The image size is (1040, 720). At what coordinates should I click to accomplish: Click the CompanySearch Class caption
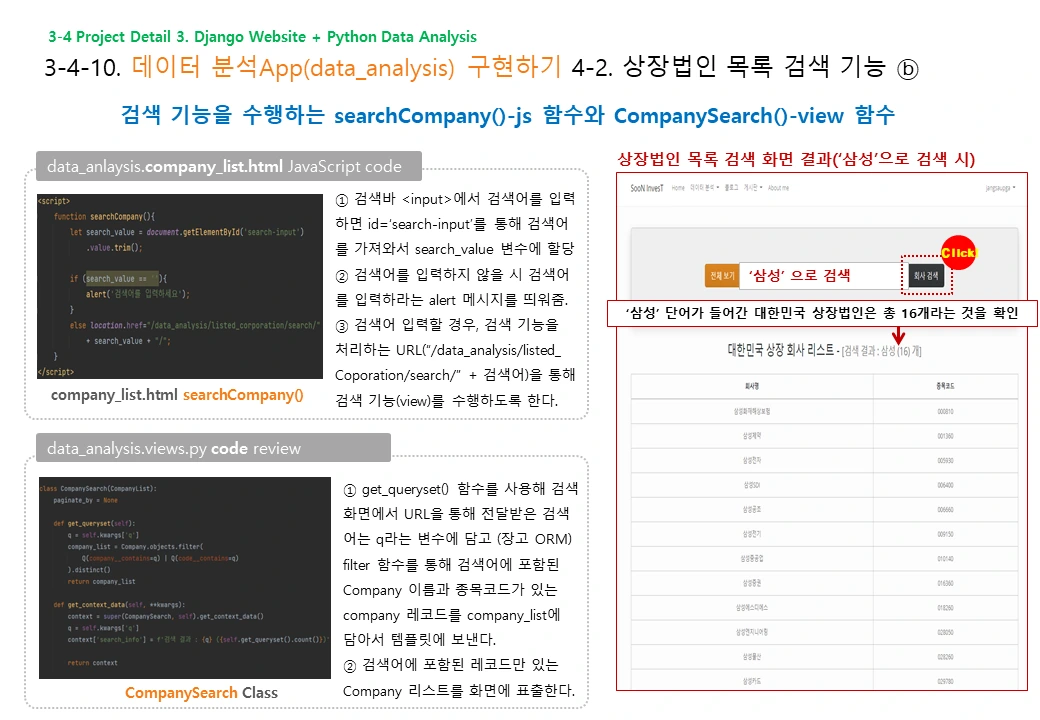pyautogui.click(x=202, y=693)
